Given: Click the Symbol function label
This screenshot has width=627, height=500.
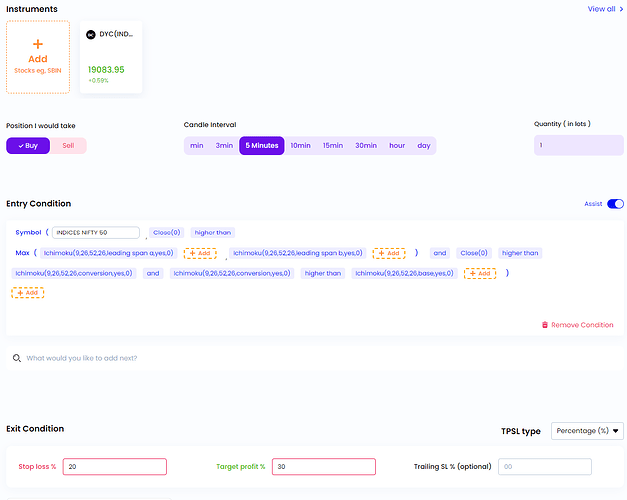Looking at the screenshot, I should (28, 232).
